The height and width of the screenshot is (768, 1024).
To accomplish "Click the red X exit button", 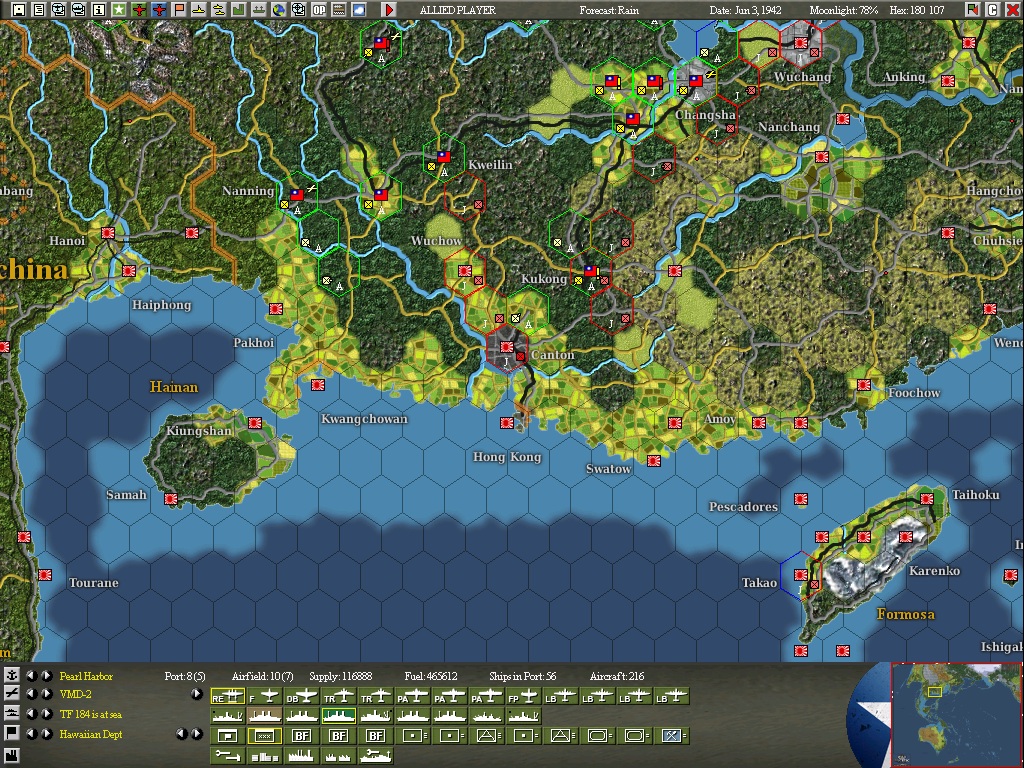I will (1012, 10).
